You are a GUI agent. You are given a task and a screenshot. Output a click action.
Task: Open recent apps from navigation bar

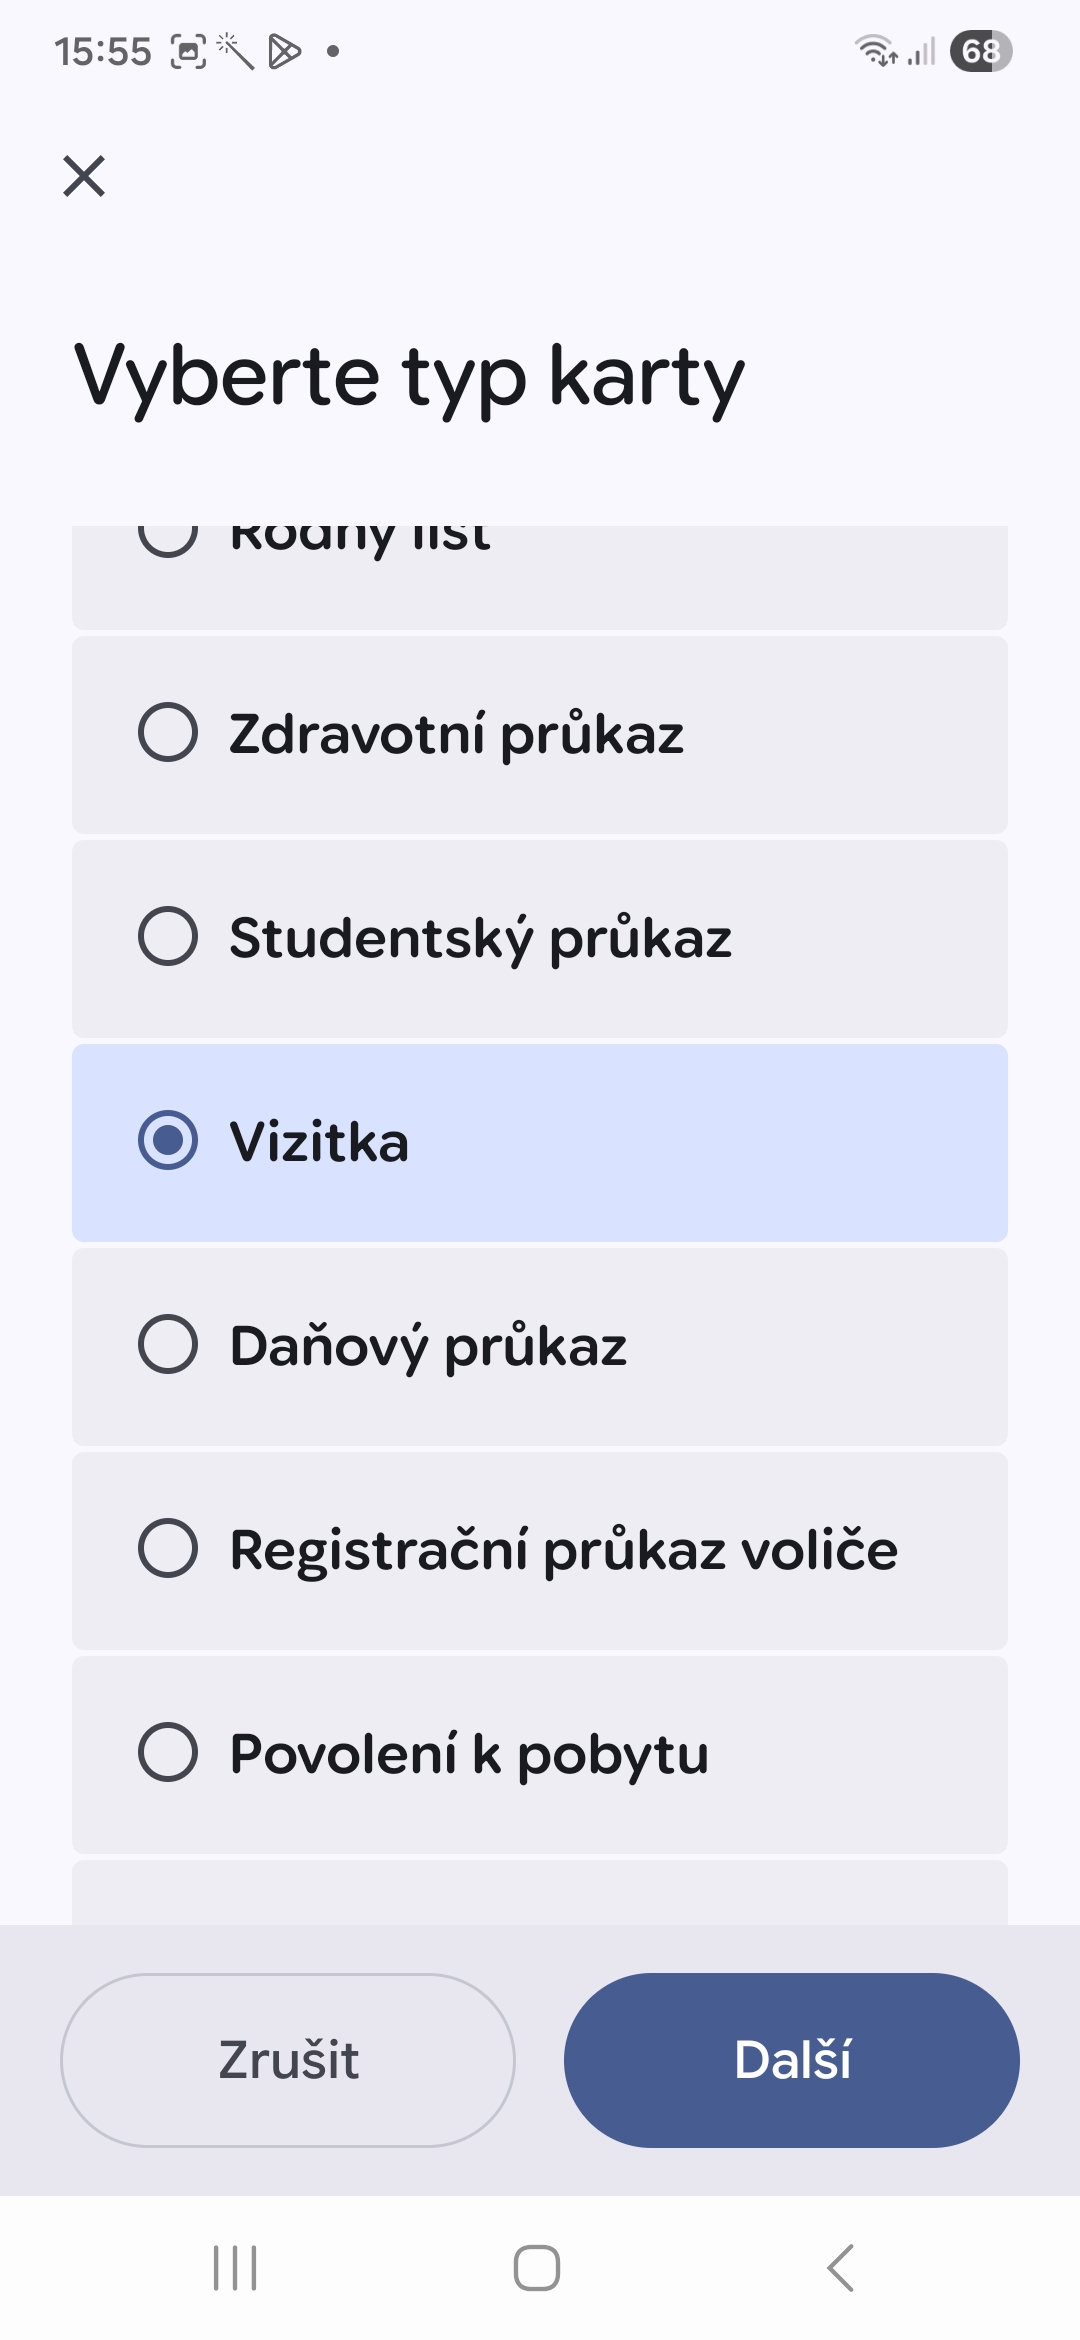point(235,2268)
